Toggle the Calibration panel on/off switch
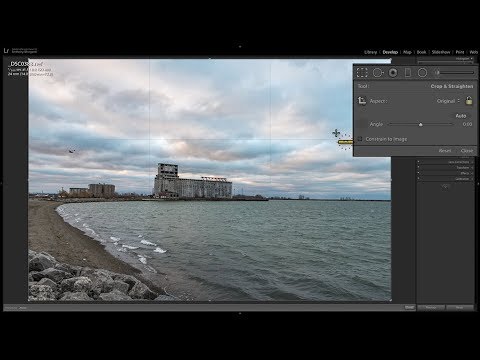Screen dimensions: 480x360 [x=419, y=179]
